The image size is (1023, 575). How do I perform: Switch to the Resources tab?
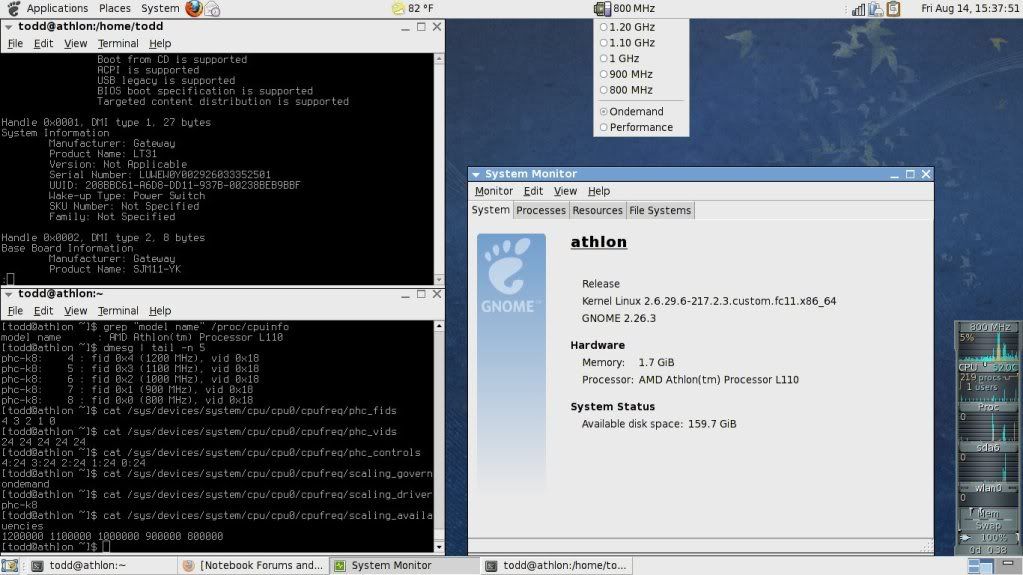point(597,210)
